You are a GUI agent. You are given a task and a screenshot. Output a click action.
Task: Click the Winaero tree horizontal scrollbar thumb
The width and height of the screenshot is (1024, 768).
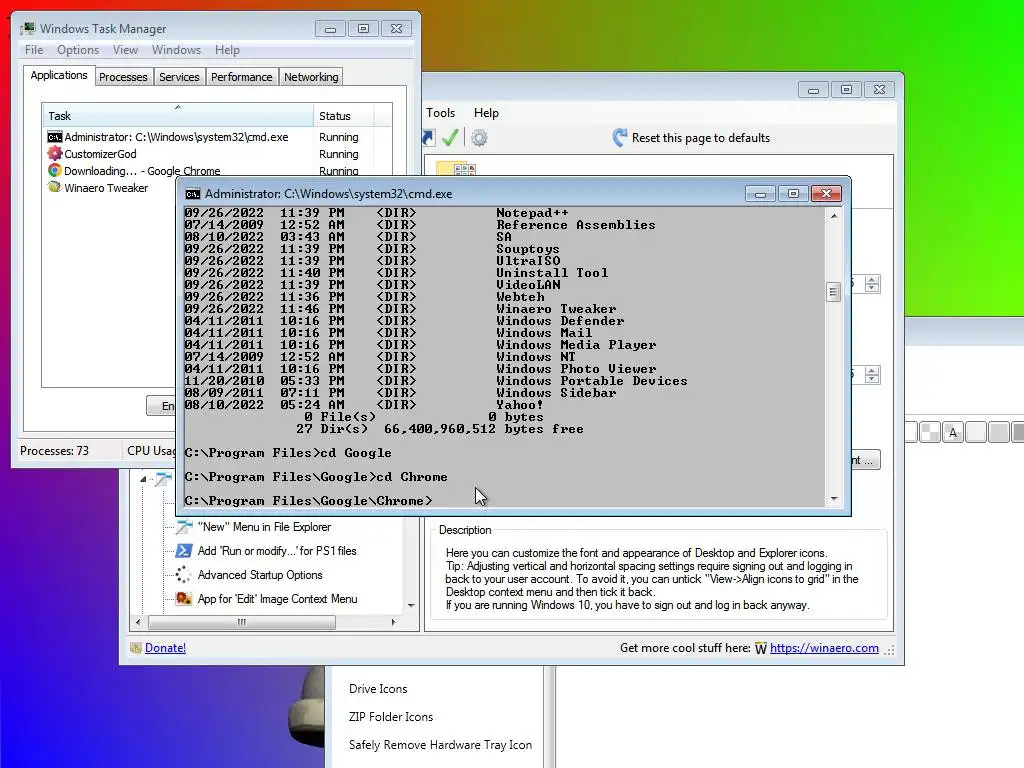tap(242, 622)
